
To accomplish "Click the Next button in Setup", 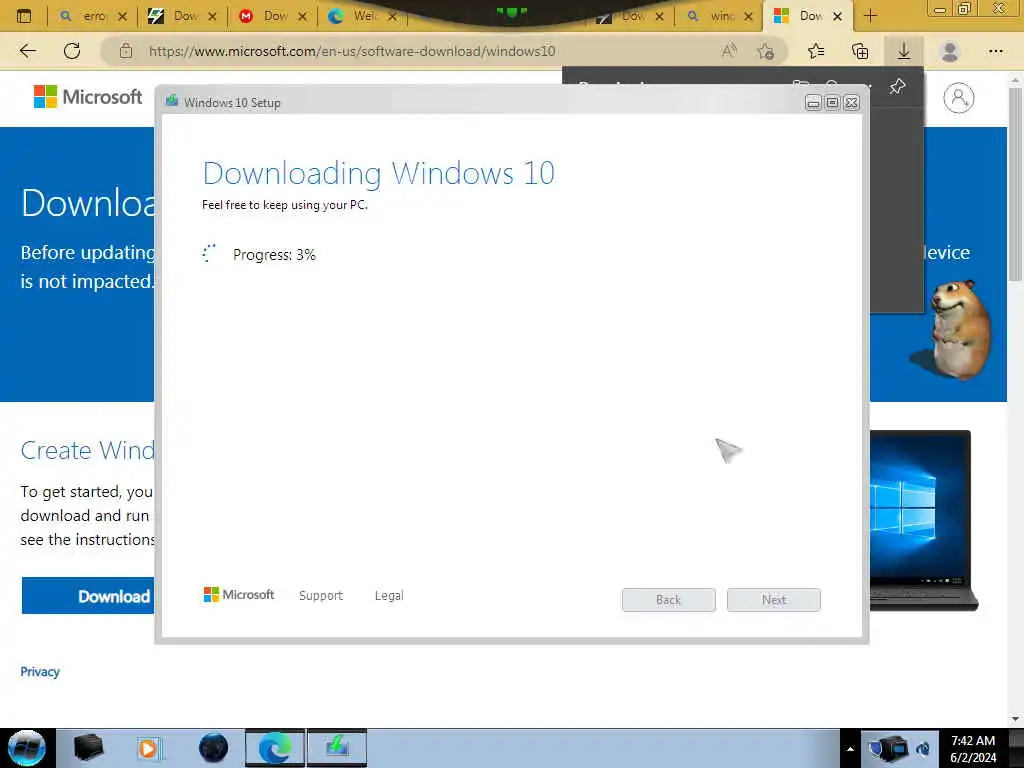I will [774, 600].
